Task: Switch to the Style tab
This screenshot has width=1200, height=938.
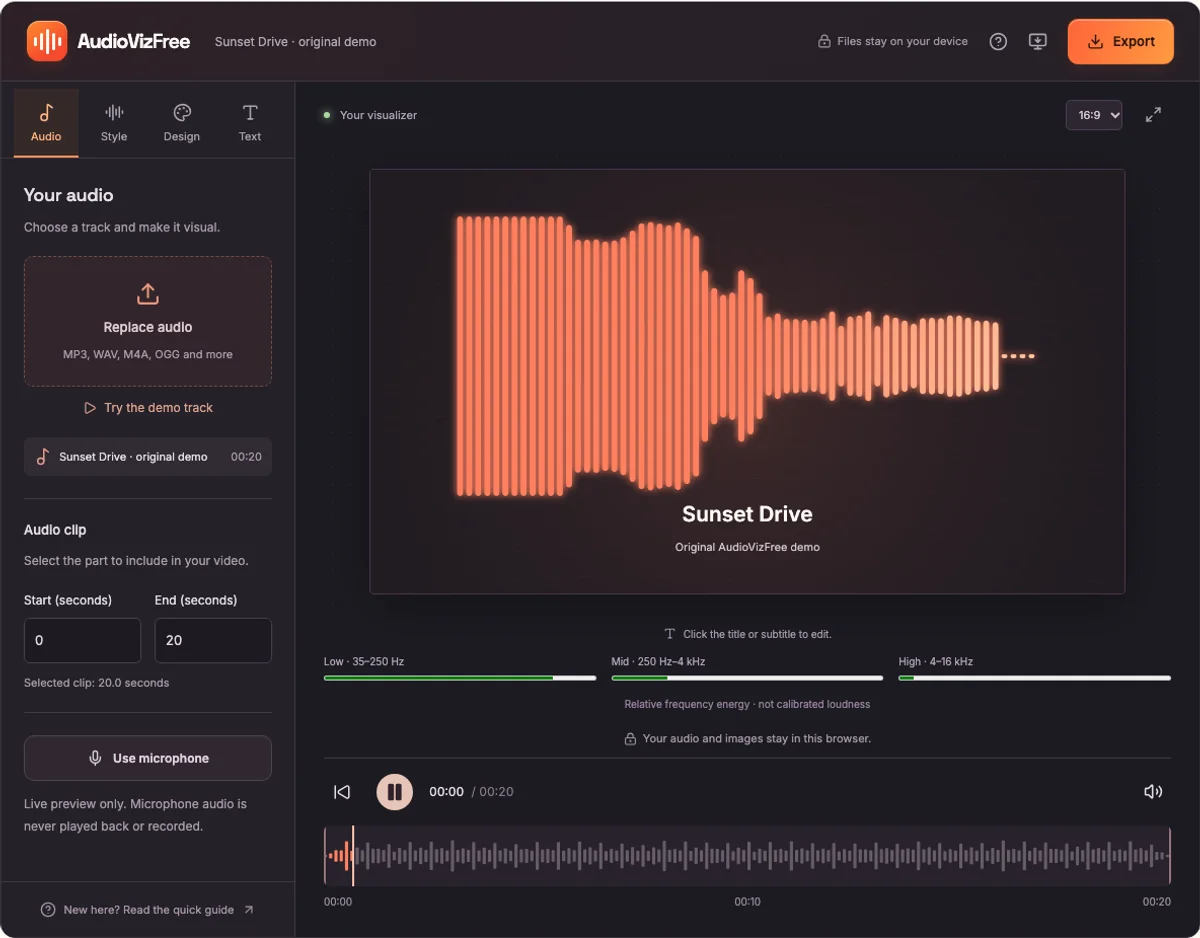Action: click(114, 123)
